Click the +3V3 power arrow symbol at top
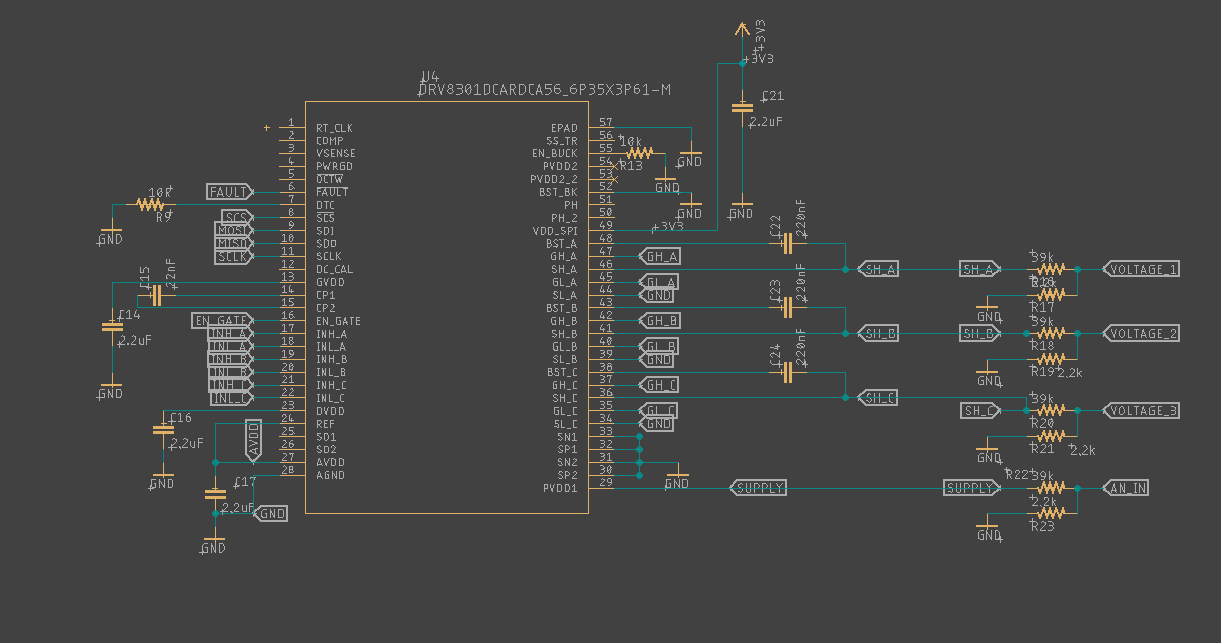The image size is (1221, 643). (x=741, y=29)
